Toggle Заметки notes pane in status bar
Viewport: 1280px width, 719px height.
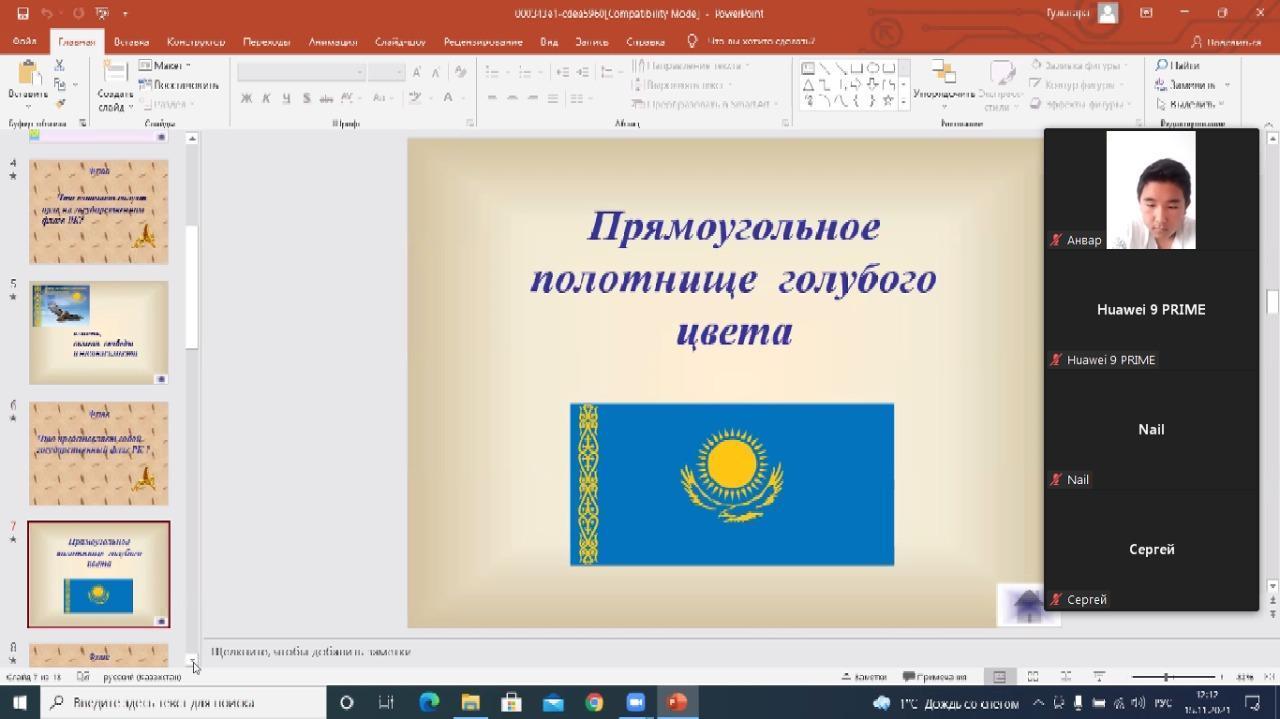tap(864, 677)
